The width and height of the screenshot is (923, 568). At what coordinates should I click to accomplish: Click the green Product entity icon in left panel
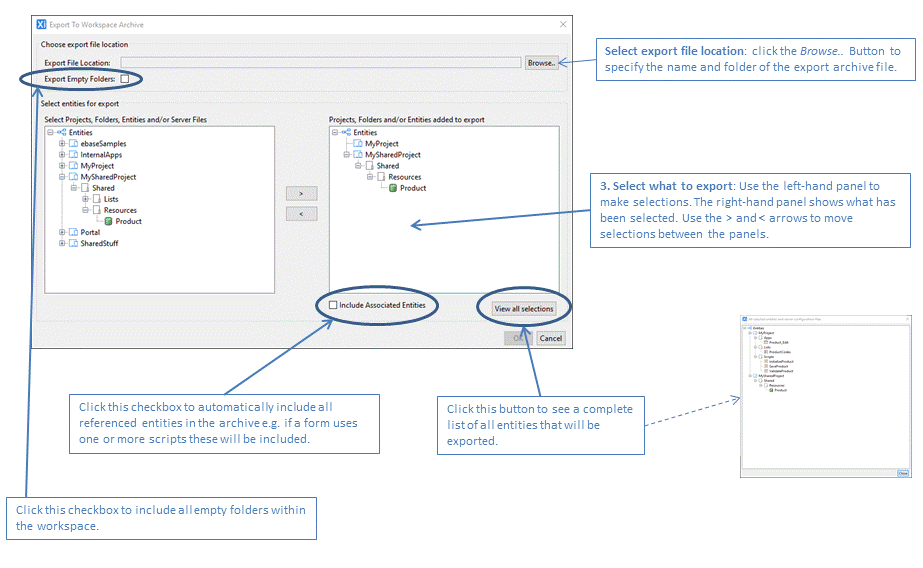click(108, 221)
